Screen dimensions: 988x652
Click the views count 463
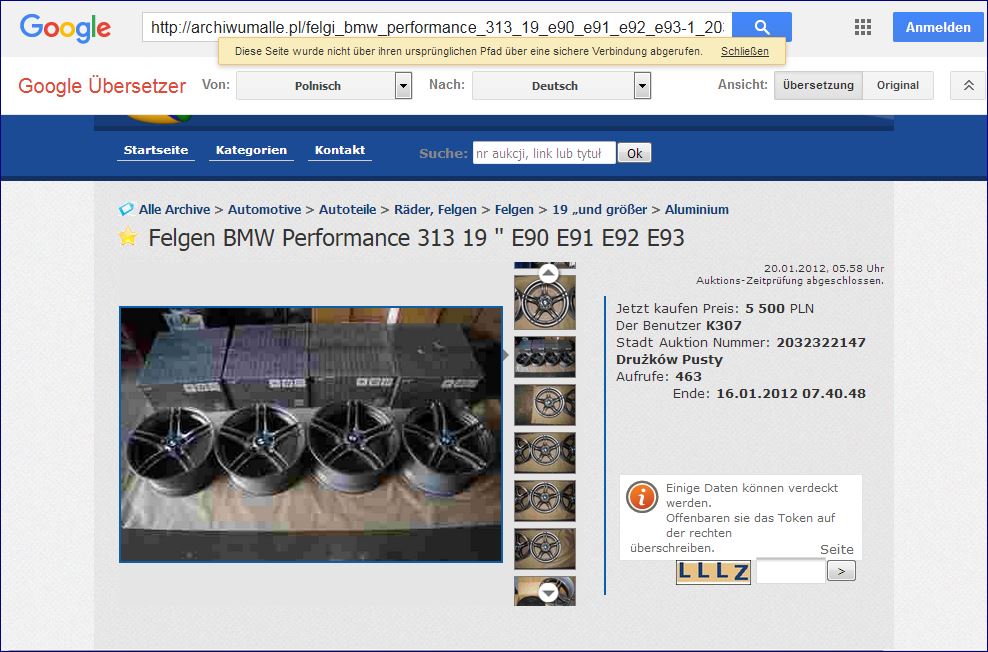(x=688, y=377)
